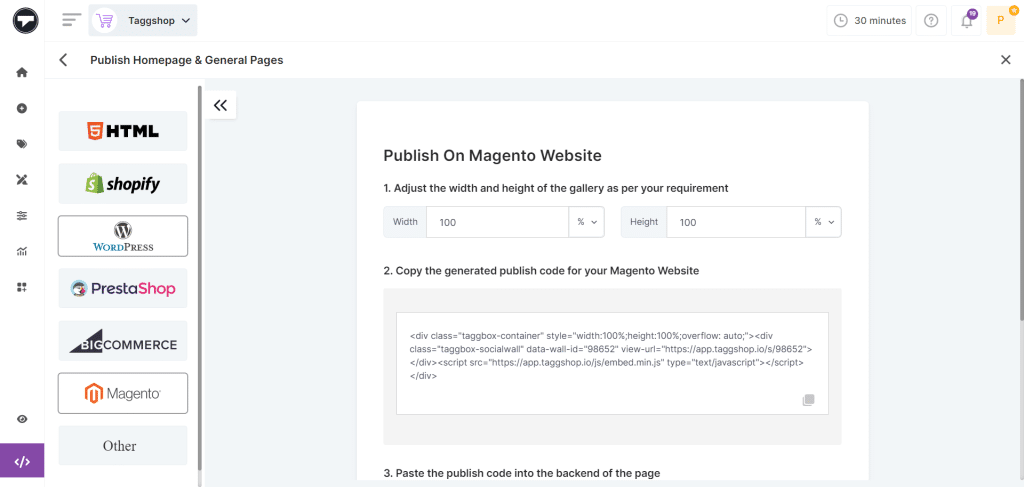Open the analytics chart icon in sidebar
This screenshot has height=487, width=1024.
(22, 251)
